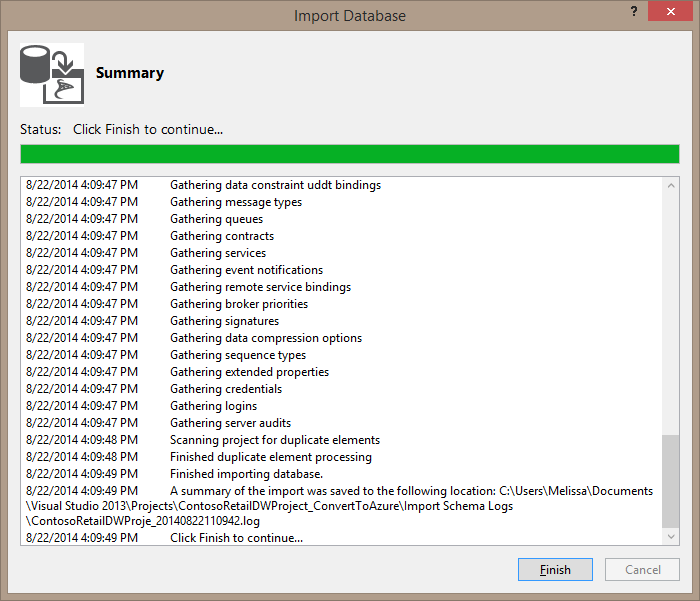Viewport: 700px width, 601px height.
Task: Click the green progress bar
Action: [x=350, y=154]
